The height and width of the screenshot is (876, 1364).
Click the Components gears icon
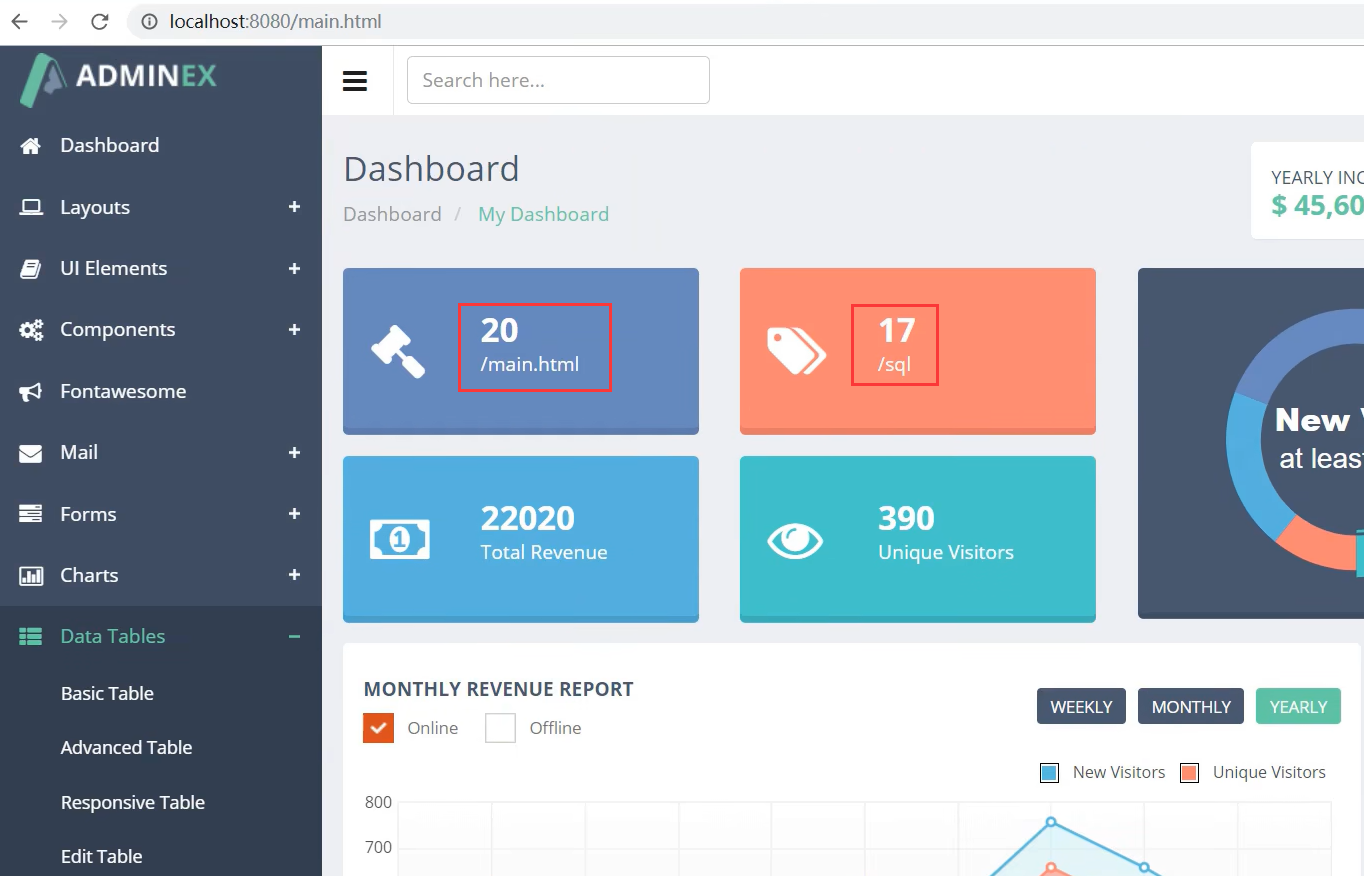(x=31, y=330)
